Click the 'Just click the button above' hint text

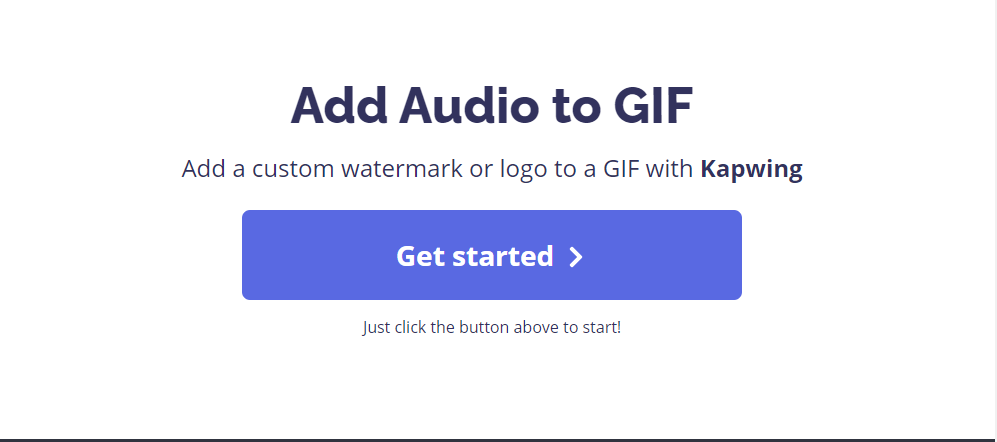pyautogui.click(x=492, y=328)
